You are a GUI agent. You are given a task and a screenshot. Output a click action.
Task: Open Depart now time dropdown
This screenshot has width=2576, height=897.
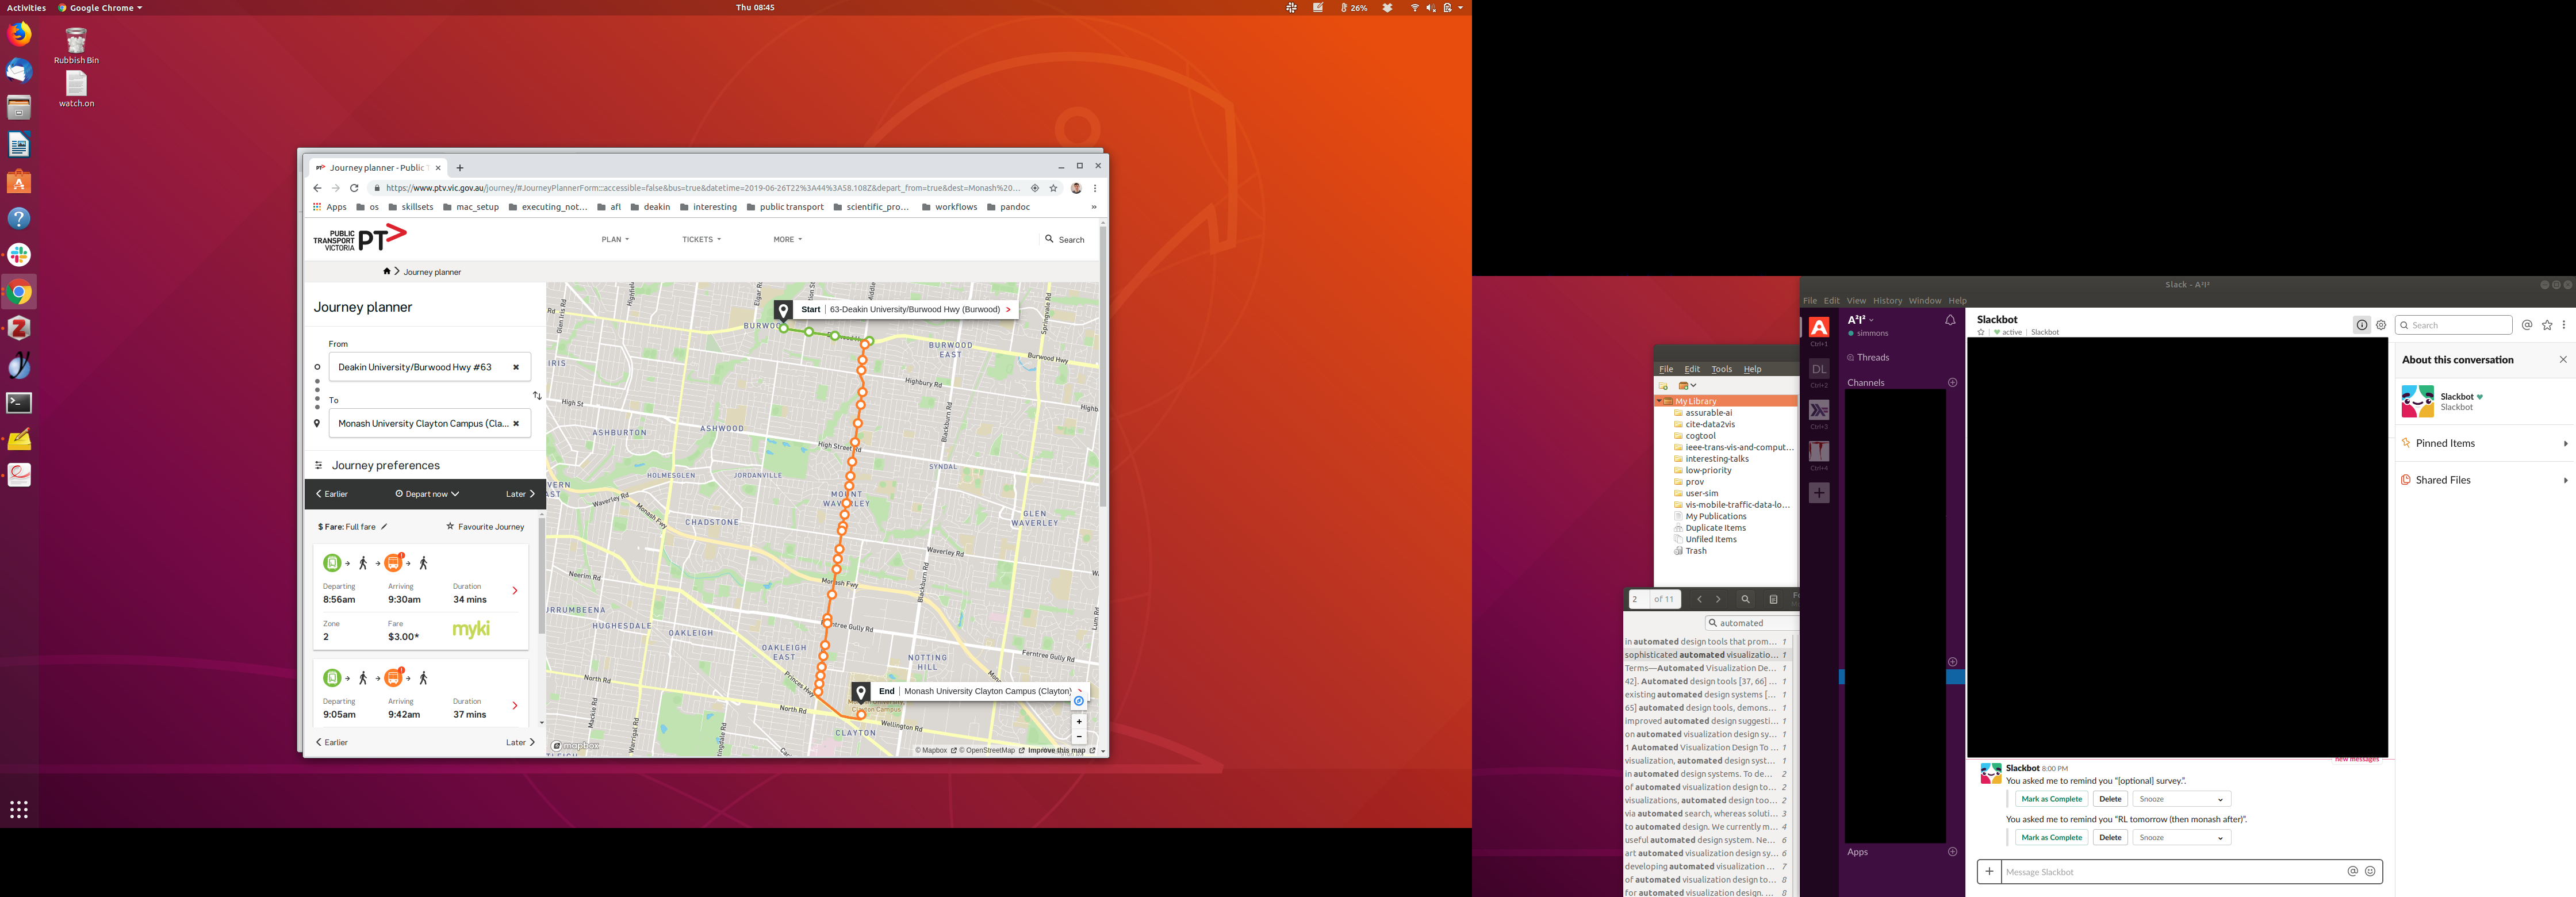coord(427,494)
